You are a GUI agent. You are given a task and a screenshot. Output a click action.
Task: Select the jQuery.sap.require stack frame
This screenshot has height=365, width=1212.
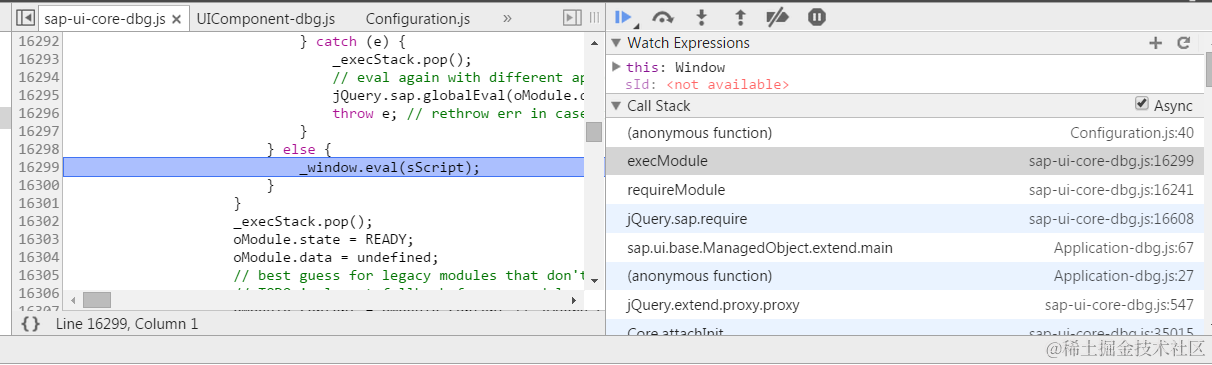(x=905, y=219)
